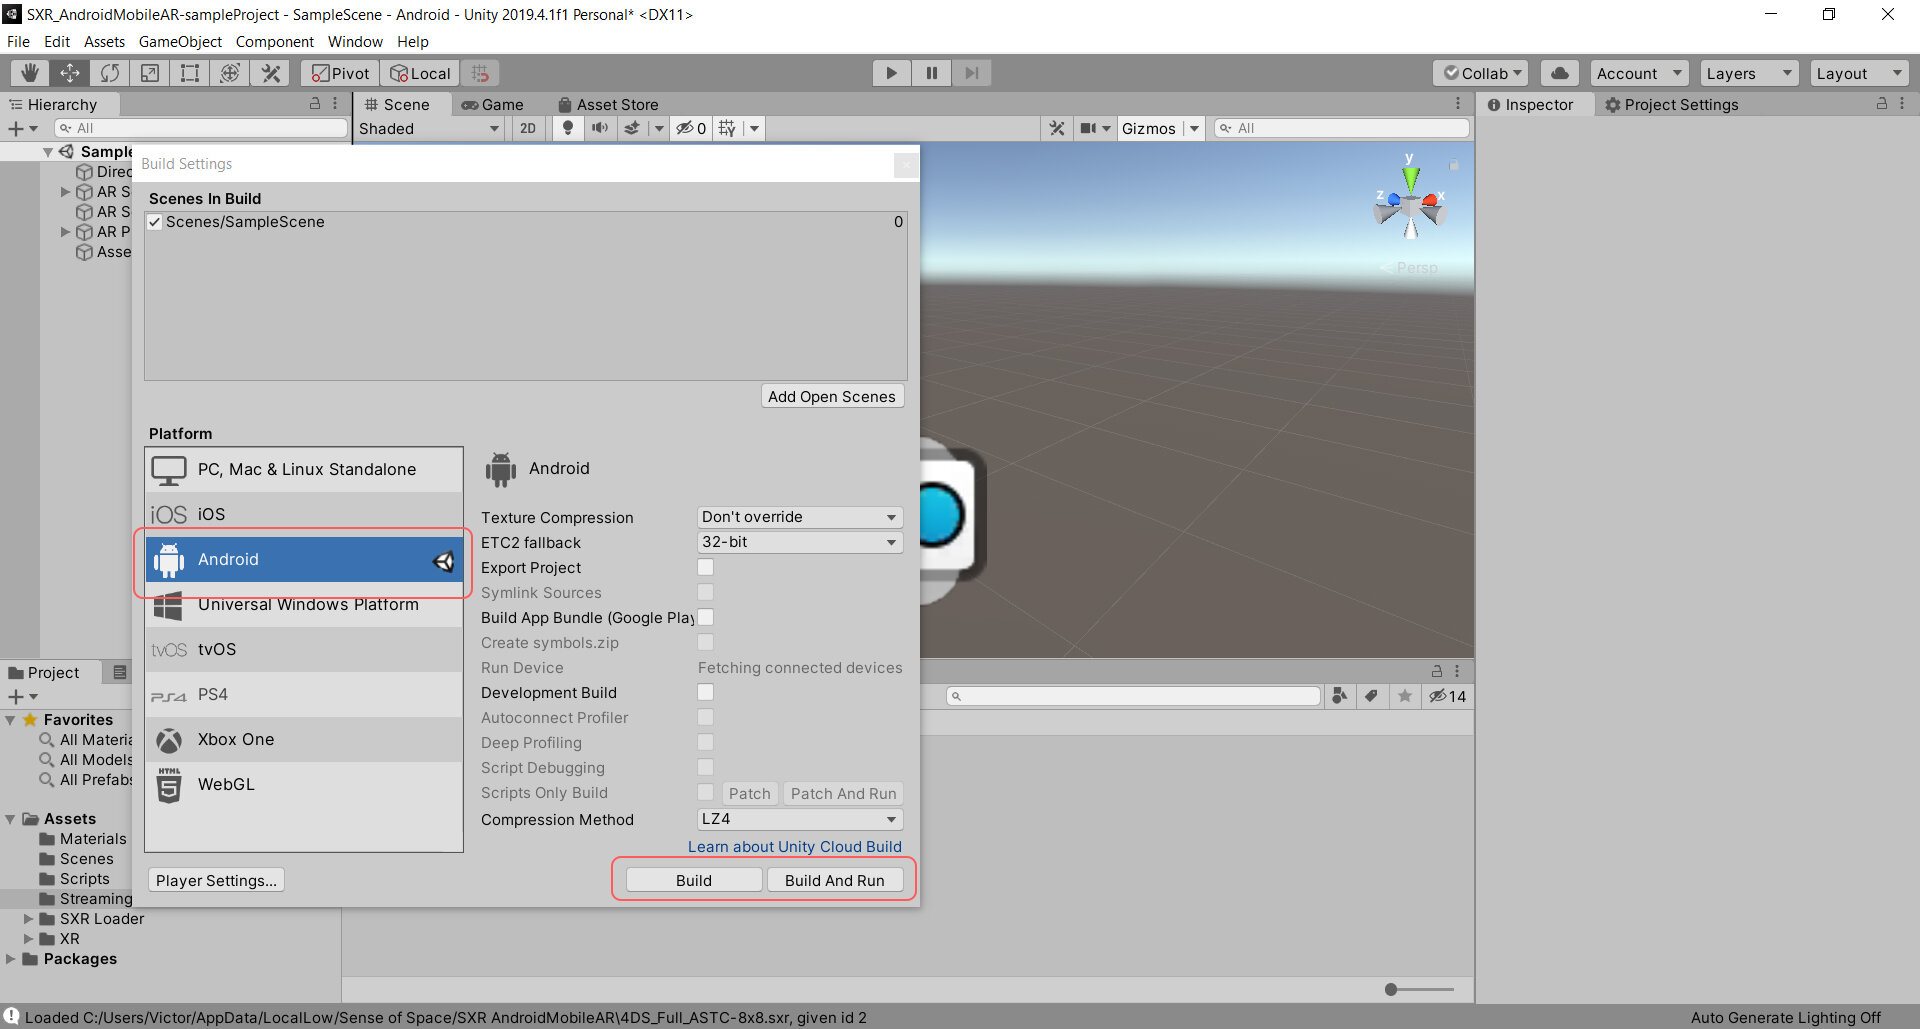Enable Export Project checkbox

coord(705,567)
